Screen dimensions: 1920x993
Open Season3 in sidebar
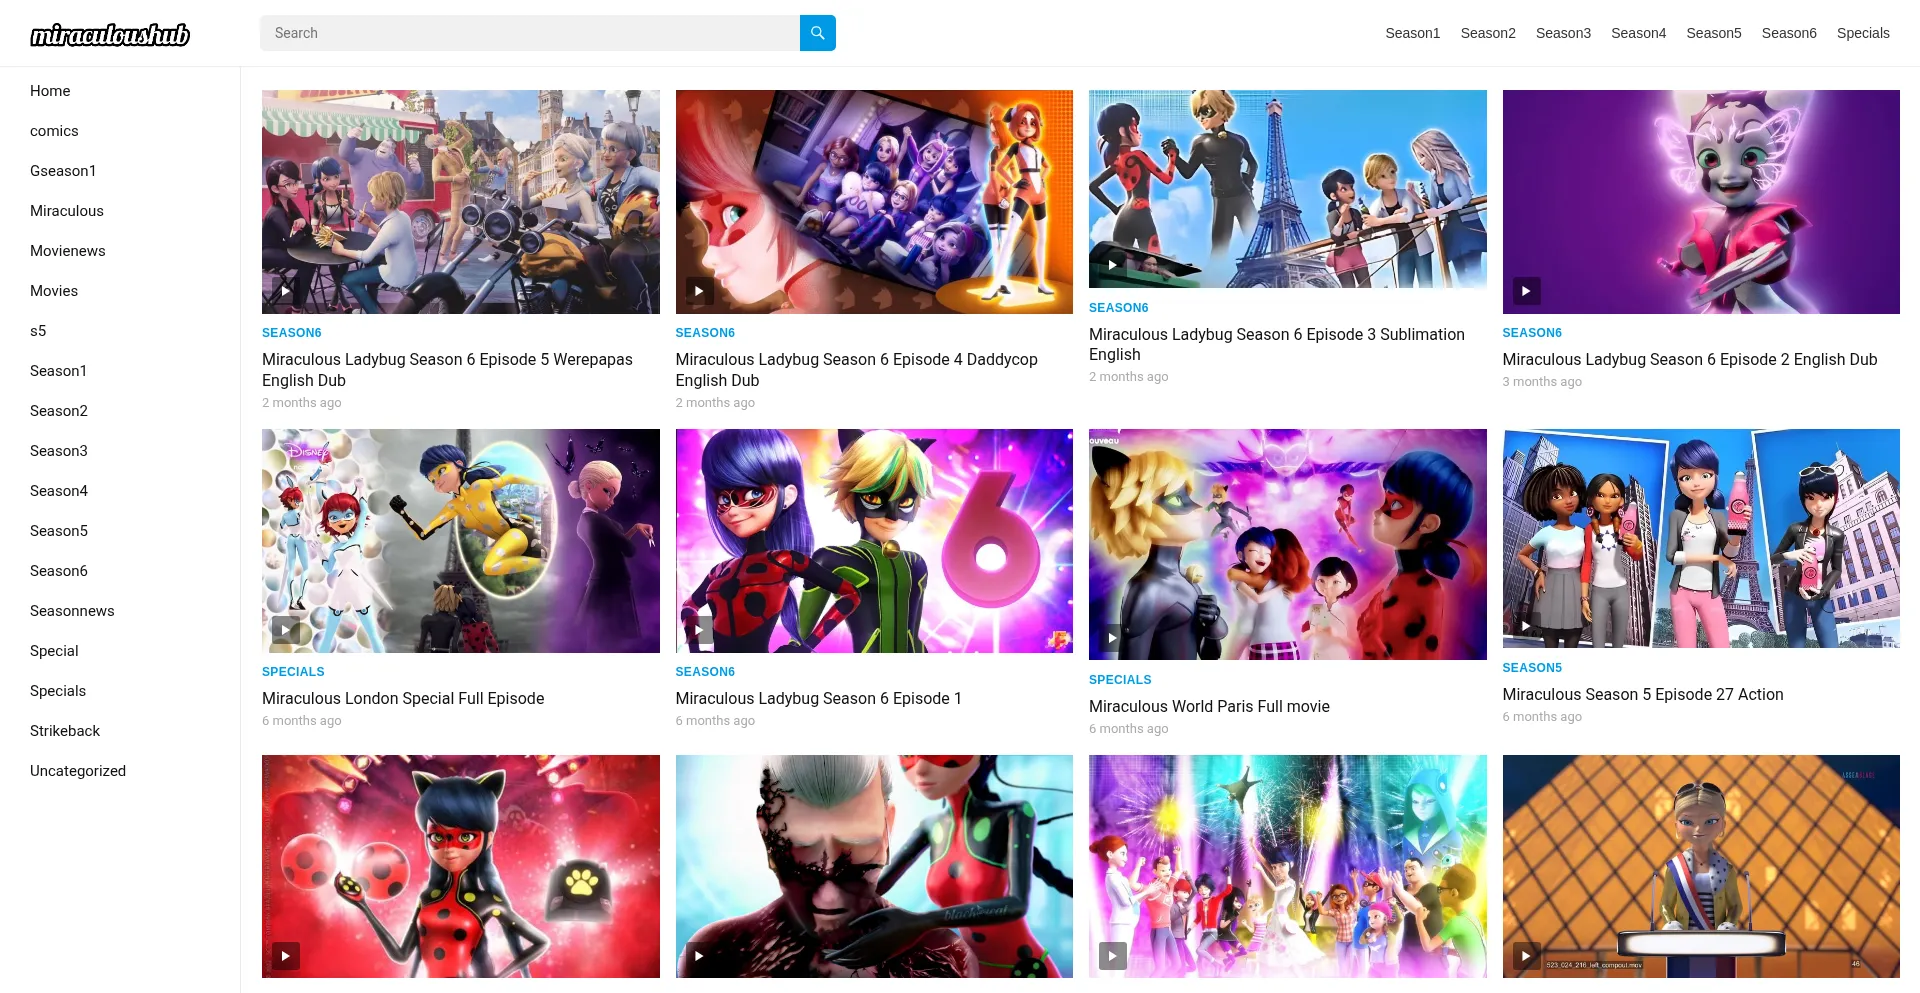click(x=59, y=451)
